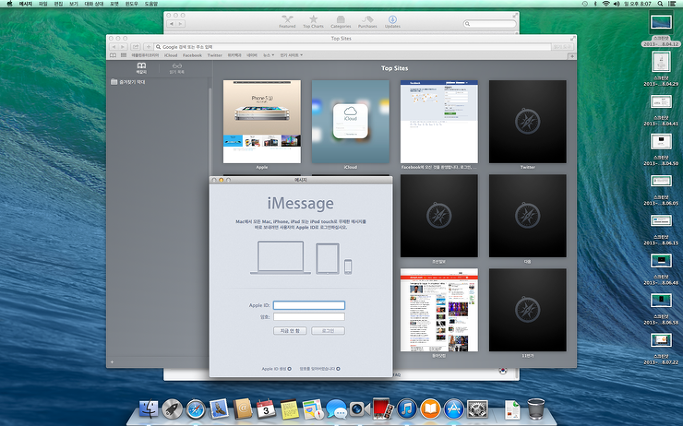The image size is (683, 426).
Task: Open Safari compass icon in dock
Action: coord(196,409)
